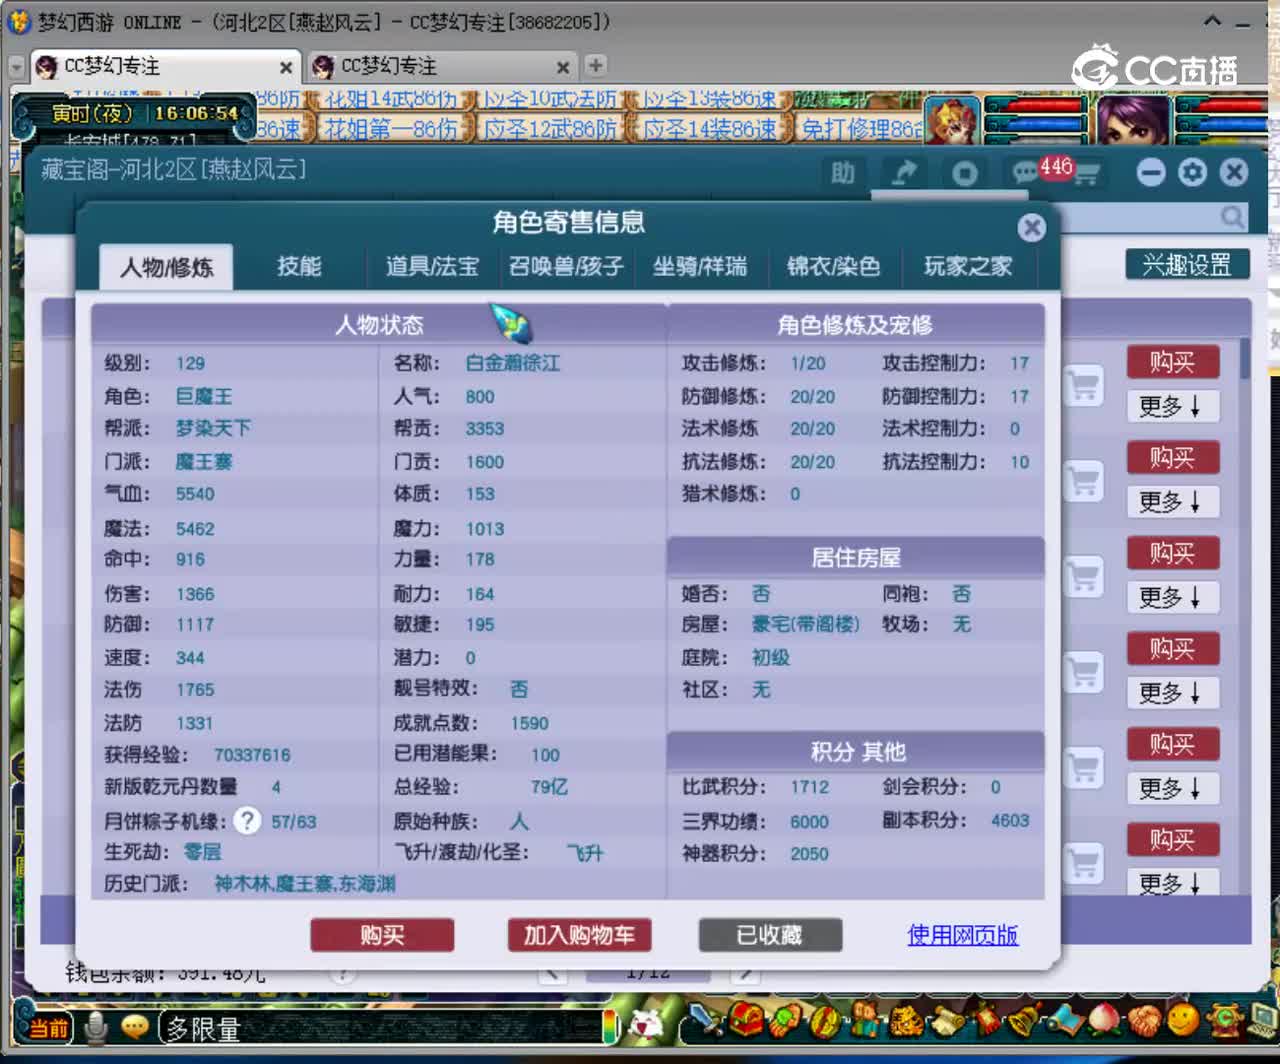This screenshot has height=1064, width=1280.
Task: Click the question mark next to 月饼粽子机缘
Action: point(247,821)
